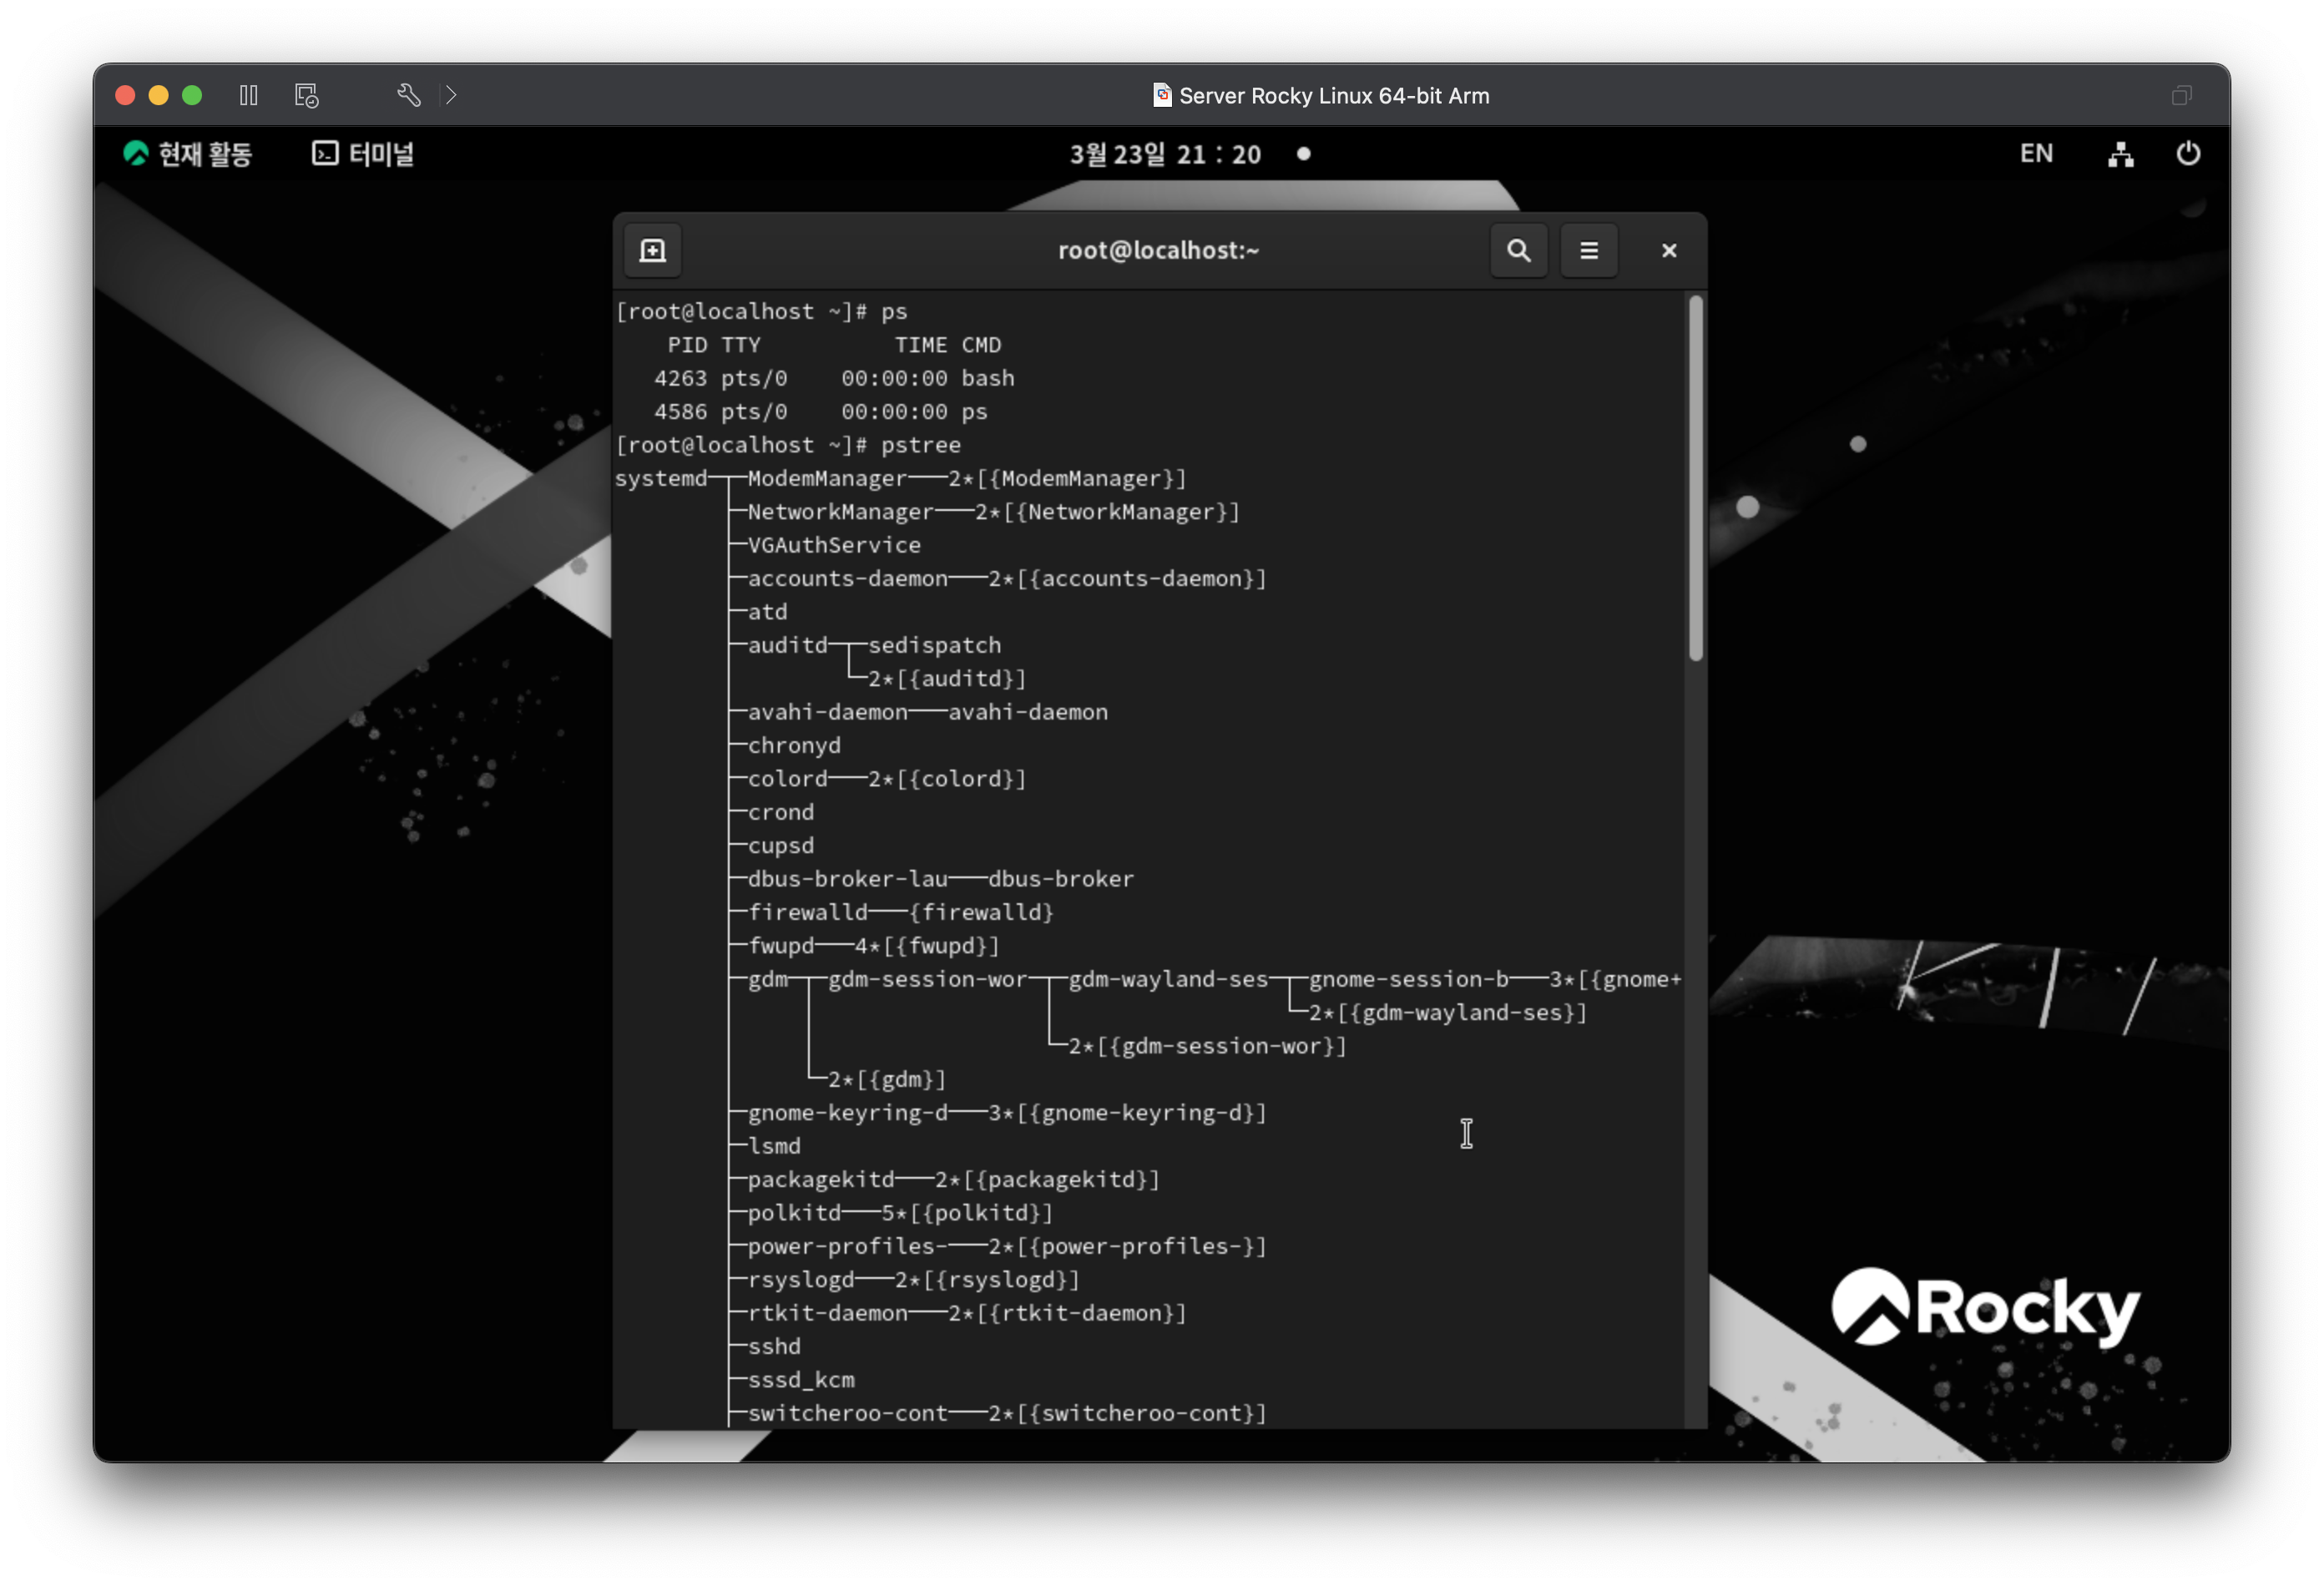Screen dimensions: 2324x1586
Task: Click the forward chevron beside the wrench
Action: pos(451,95)
